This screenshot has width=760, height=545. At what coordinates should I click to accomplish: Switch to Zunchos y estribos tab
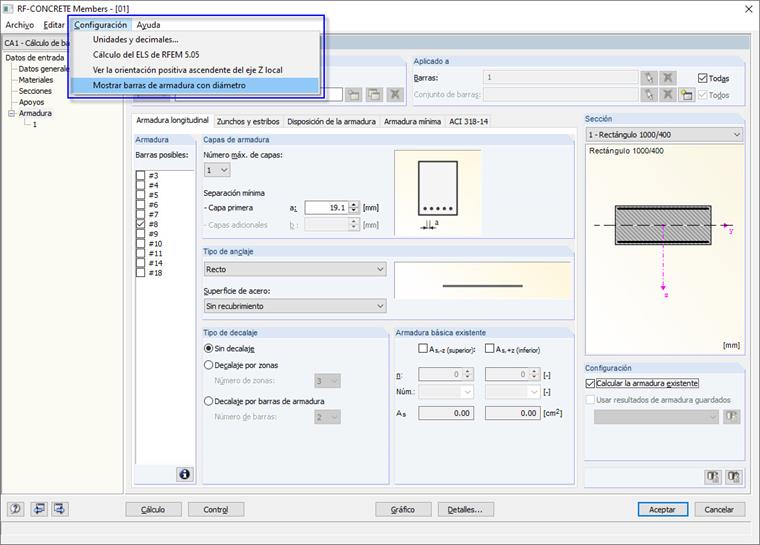coord(248,121)
